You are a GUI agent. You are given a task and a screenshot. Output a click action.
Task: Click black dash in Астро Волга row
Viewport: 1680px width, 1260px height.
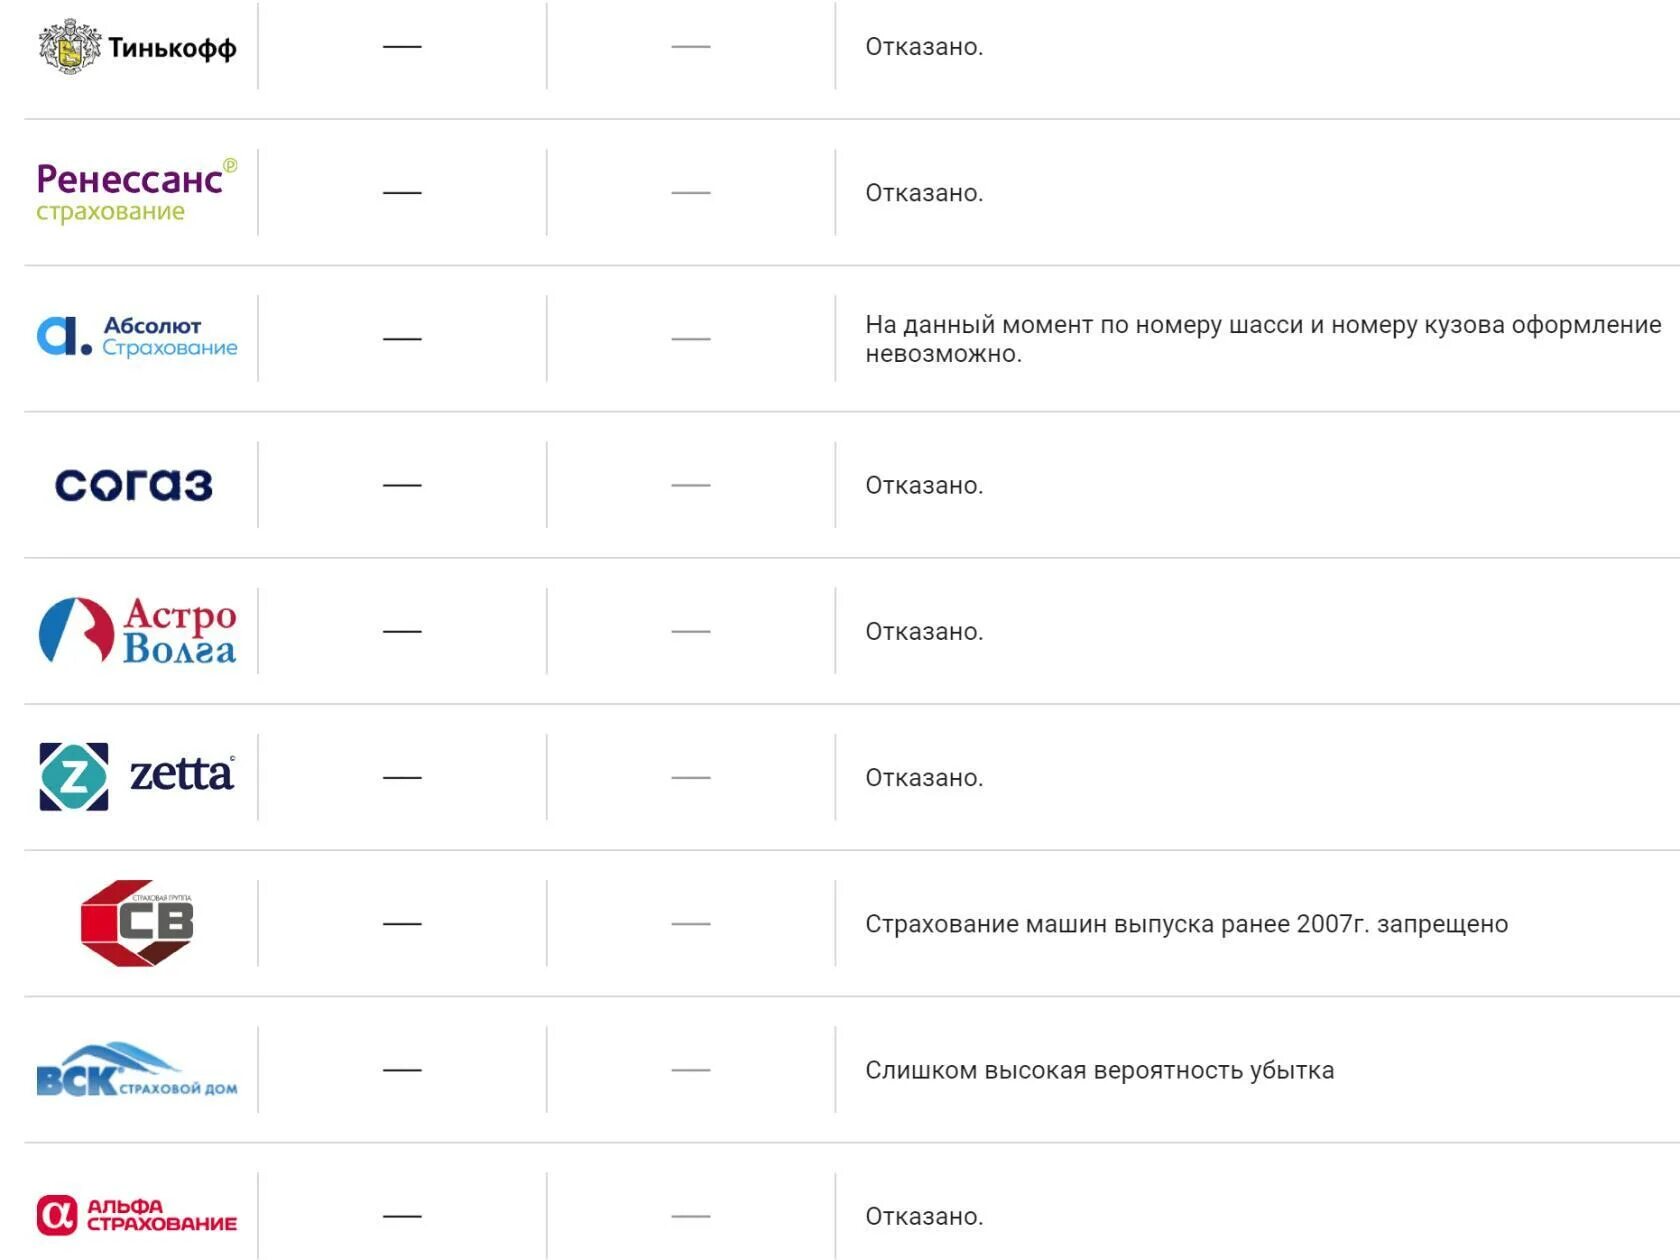point(402,632)
